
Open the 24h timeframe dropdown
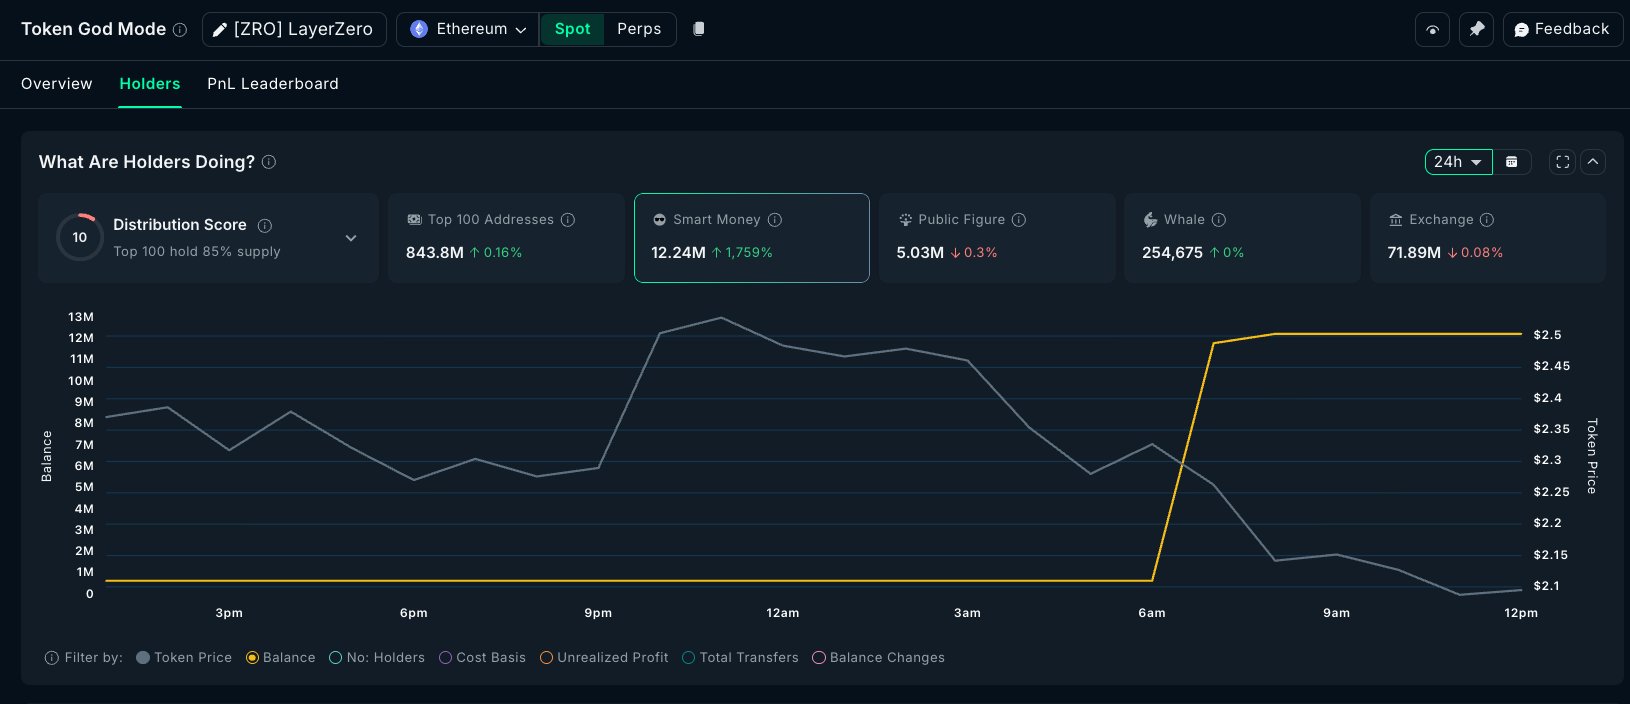(x=1458, y=162)
